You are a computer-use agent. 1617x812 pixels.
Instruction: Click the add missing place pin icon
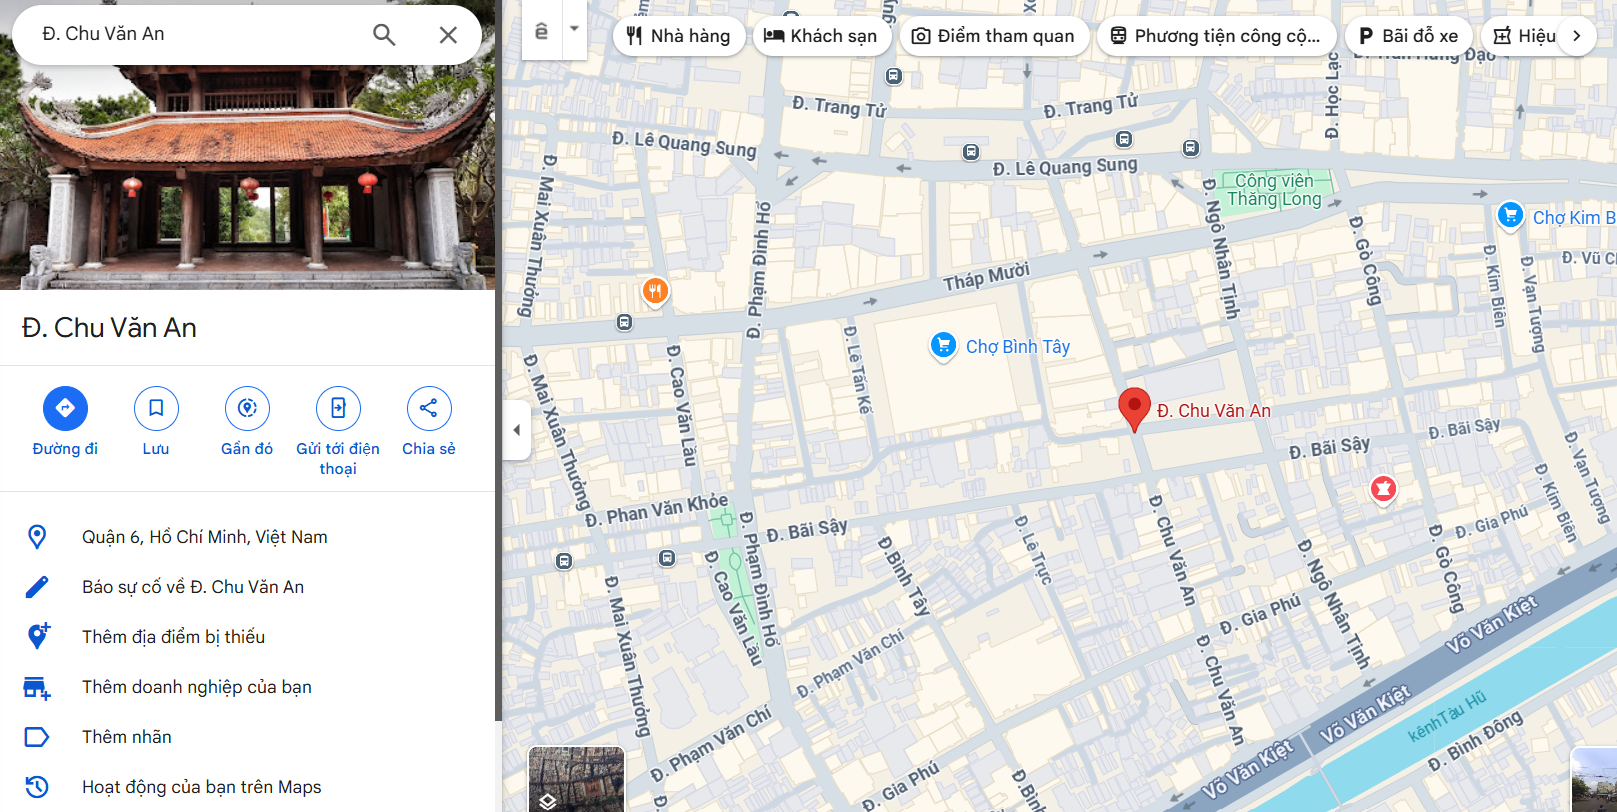(38, 636)
